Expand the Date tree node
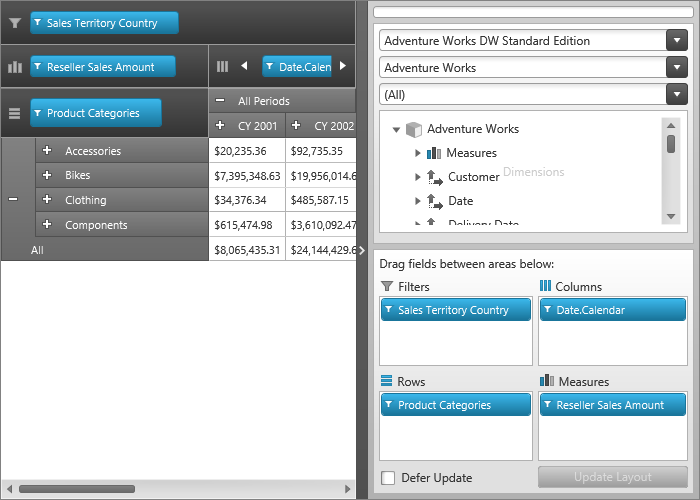This screenshot has width=700, height=500. click(x=417, y=201)
